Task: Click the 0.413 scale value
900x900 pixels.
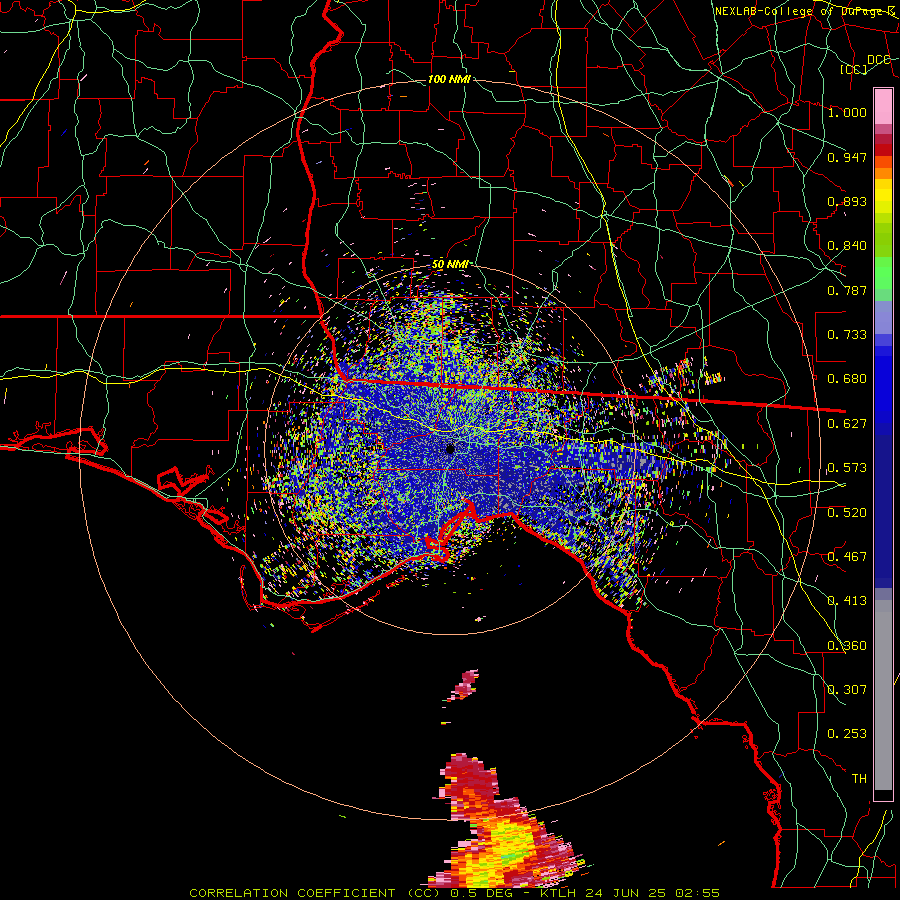Action: (847, 601)
